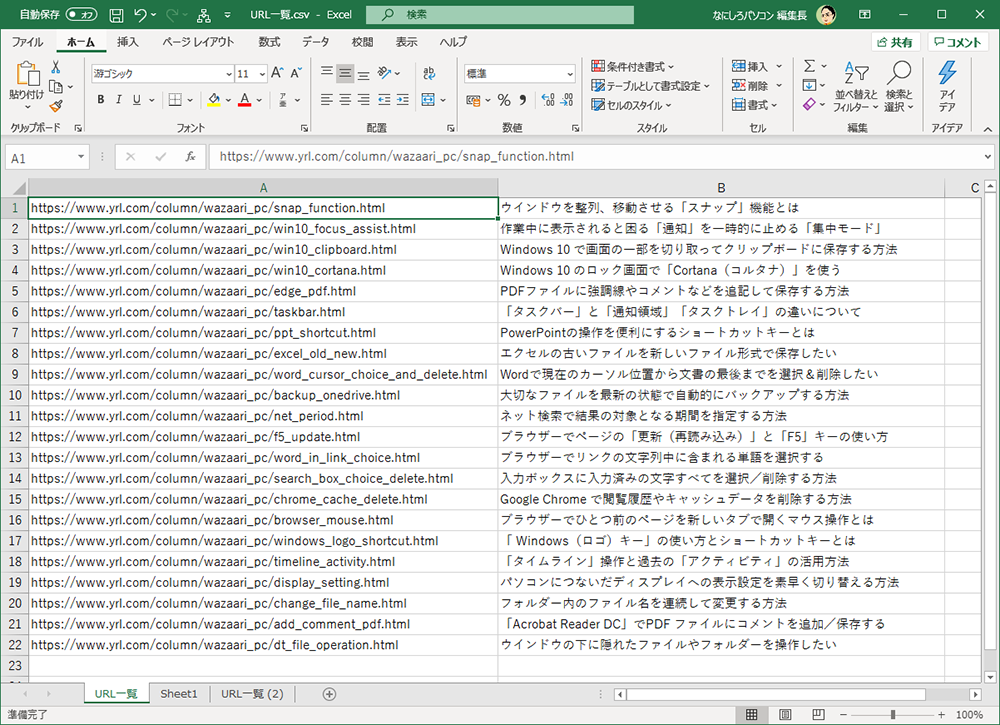Open the share network icon in title bar
Viewport: 1000px width, 725px height.
(203, 15)
